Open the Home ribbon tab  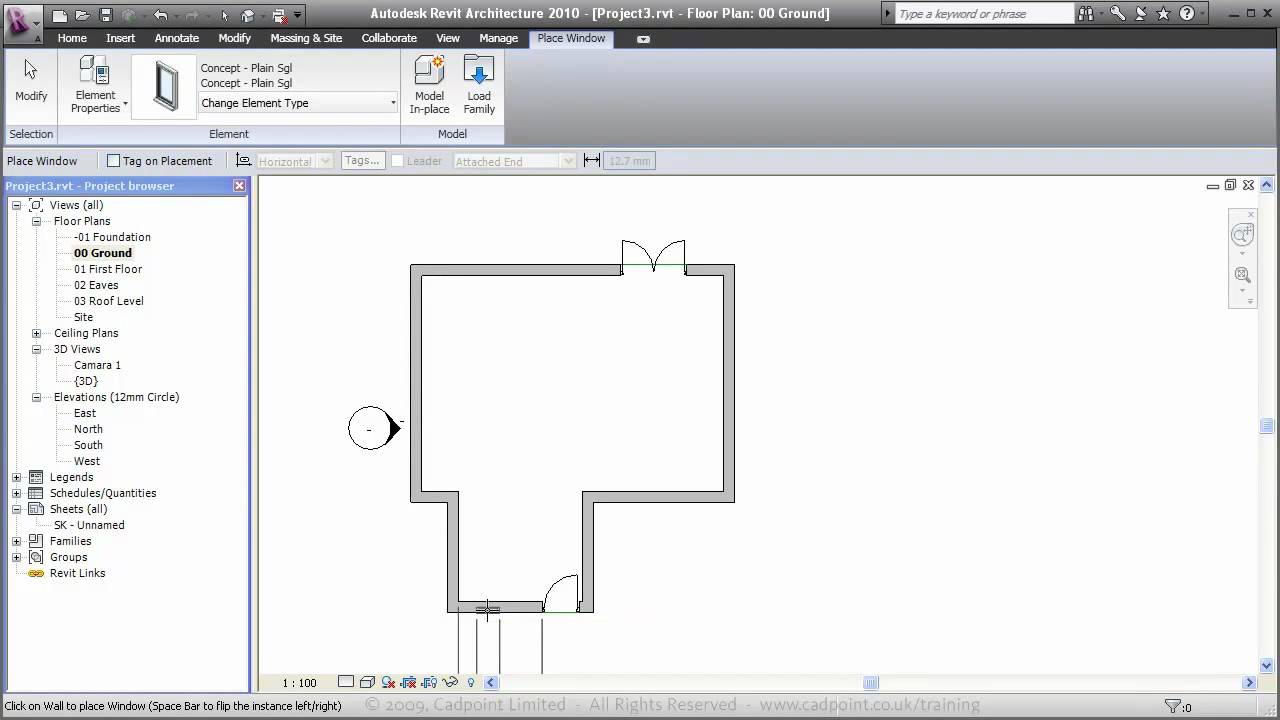[72, 38]
